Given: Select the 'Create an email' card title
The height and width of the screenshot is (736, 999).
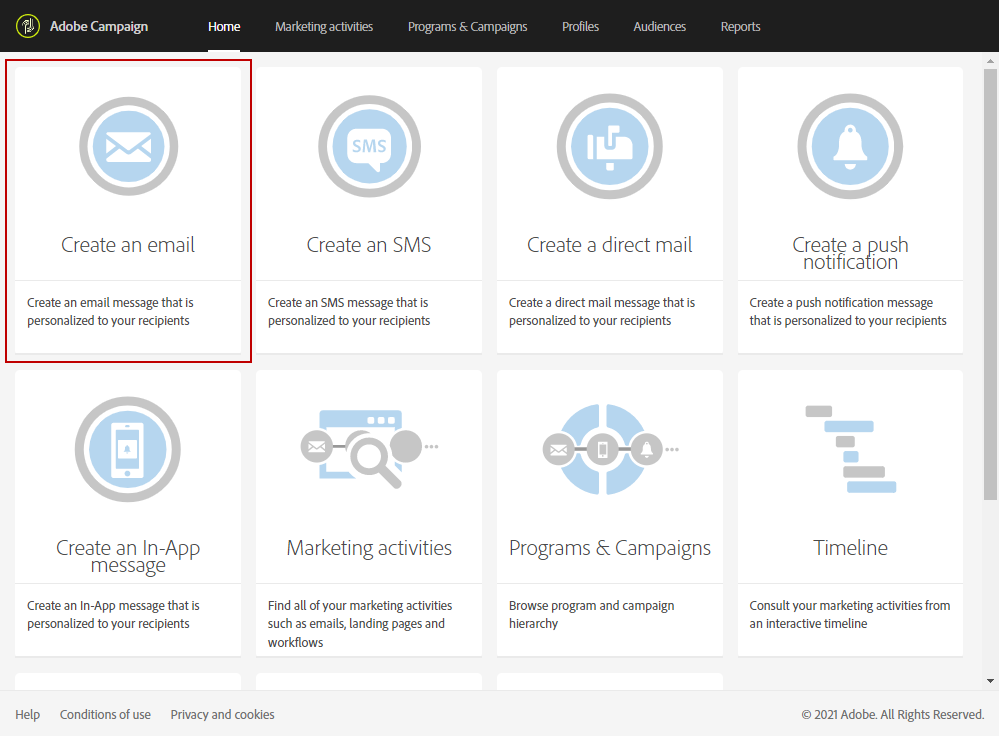Looking at the screenshot, I should coord(128,245).
